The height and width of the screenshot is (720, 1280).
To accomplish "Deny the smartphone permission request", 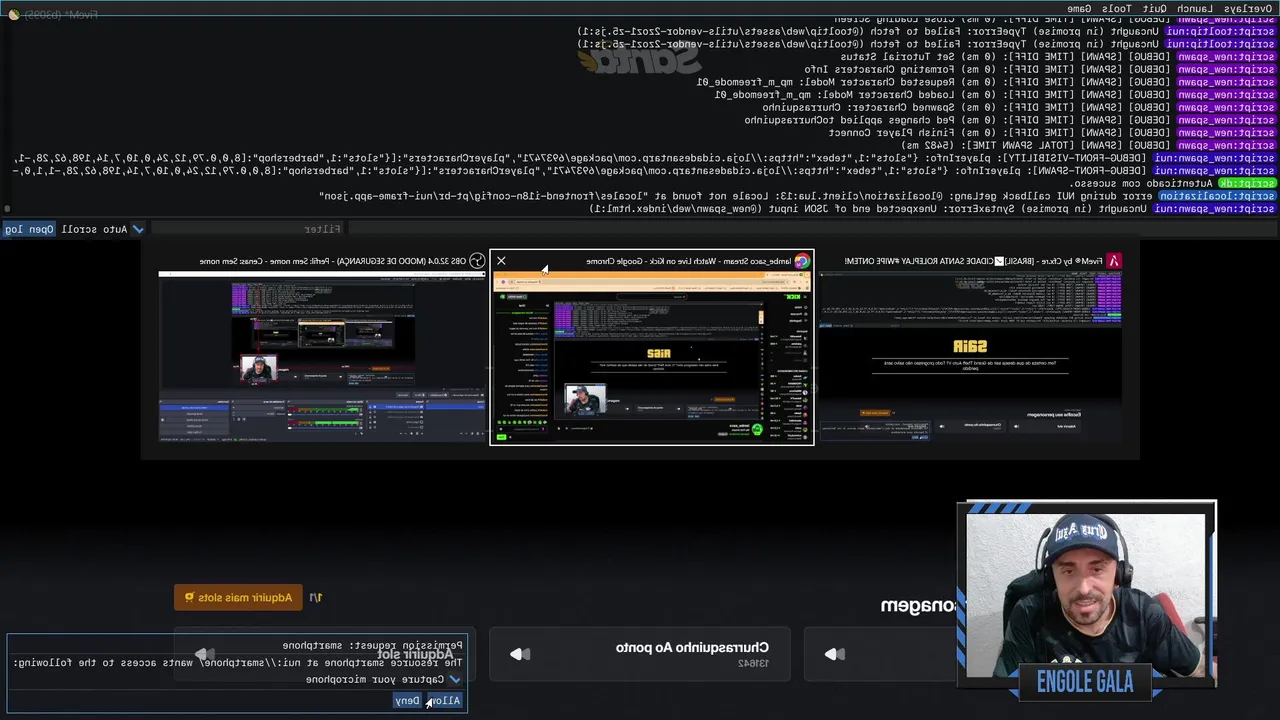I will coord(408,701).
